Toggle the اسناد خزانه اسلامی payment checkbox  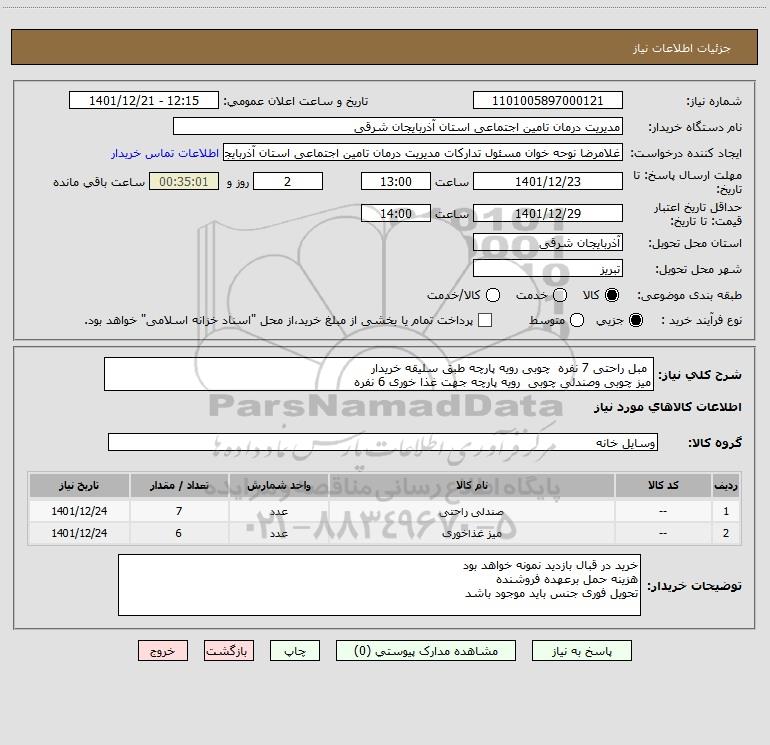pyautogui.click(x=485, y=320)
